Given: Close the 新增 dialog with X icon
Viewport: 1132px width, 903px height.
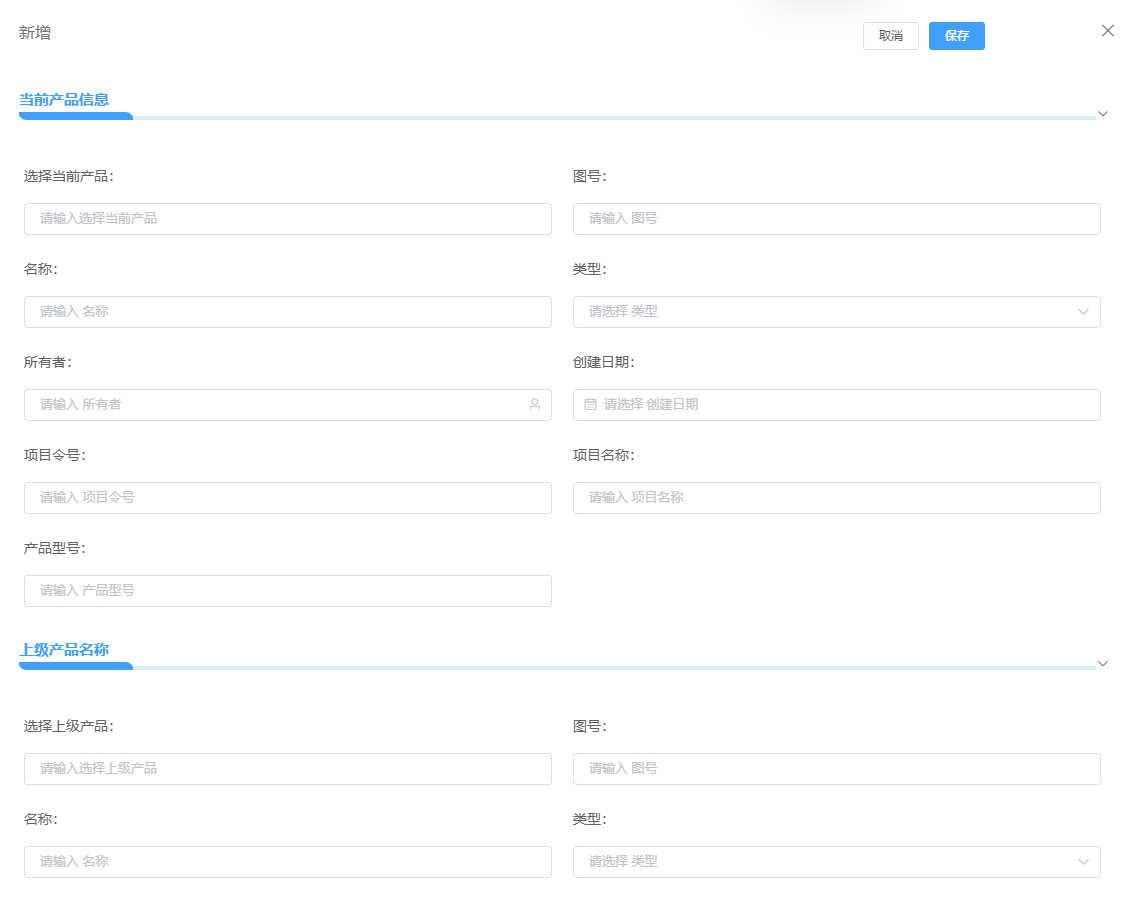Looking at the screenshot, I should pos(1107,30).
